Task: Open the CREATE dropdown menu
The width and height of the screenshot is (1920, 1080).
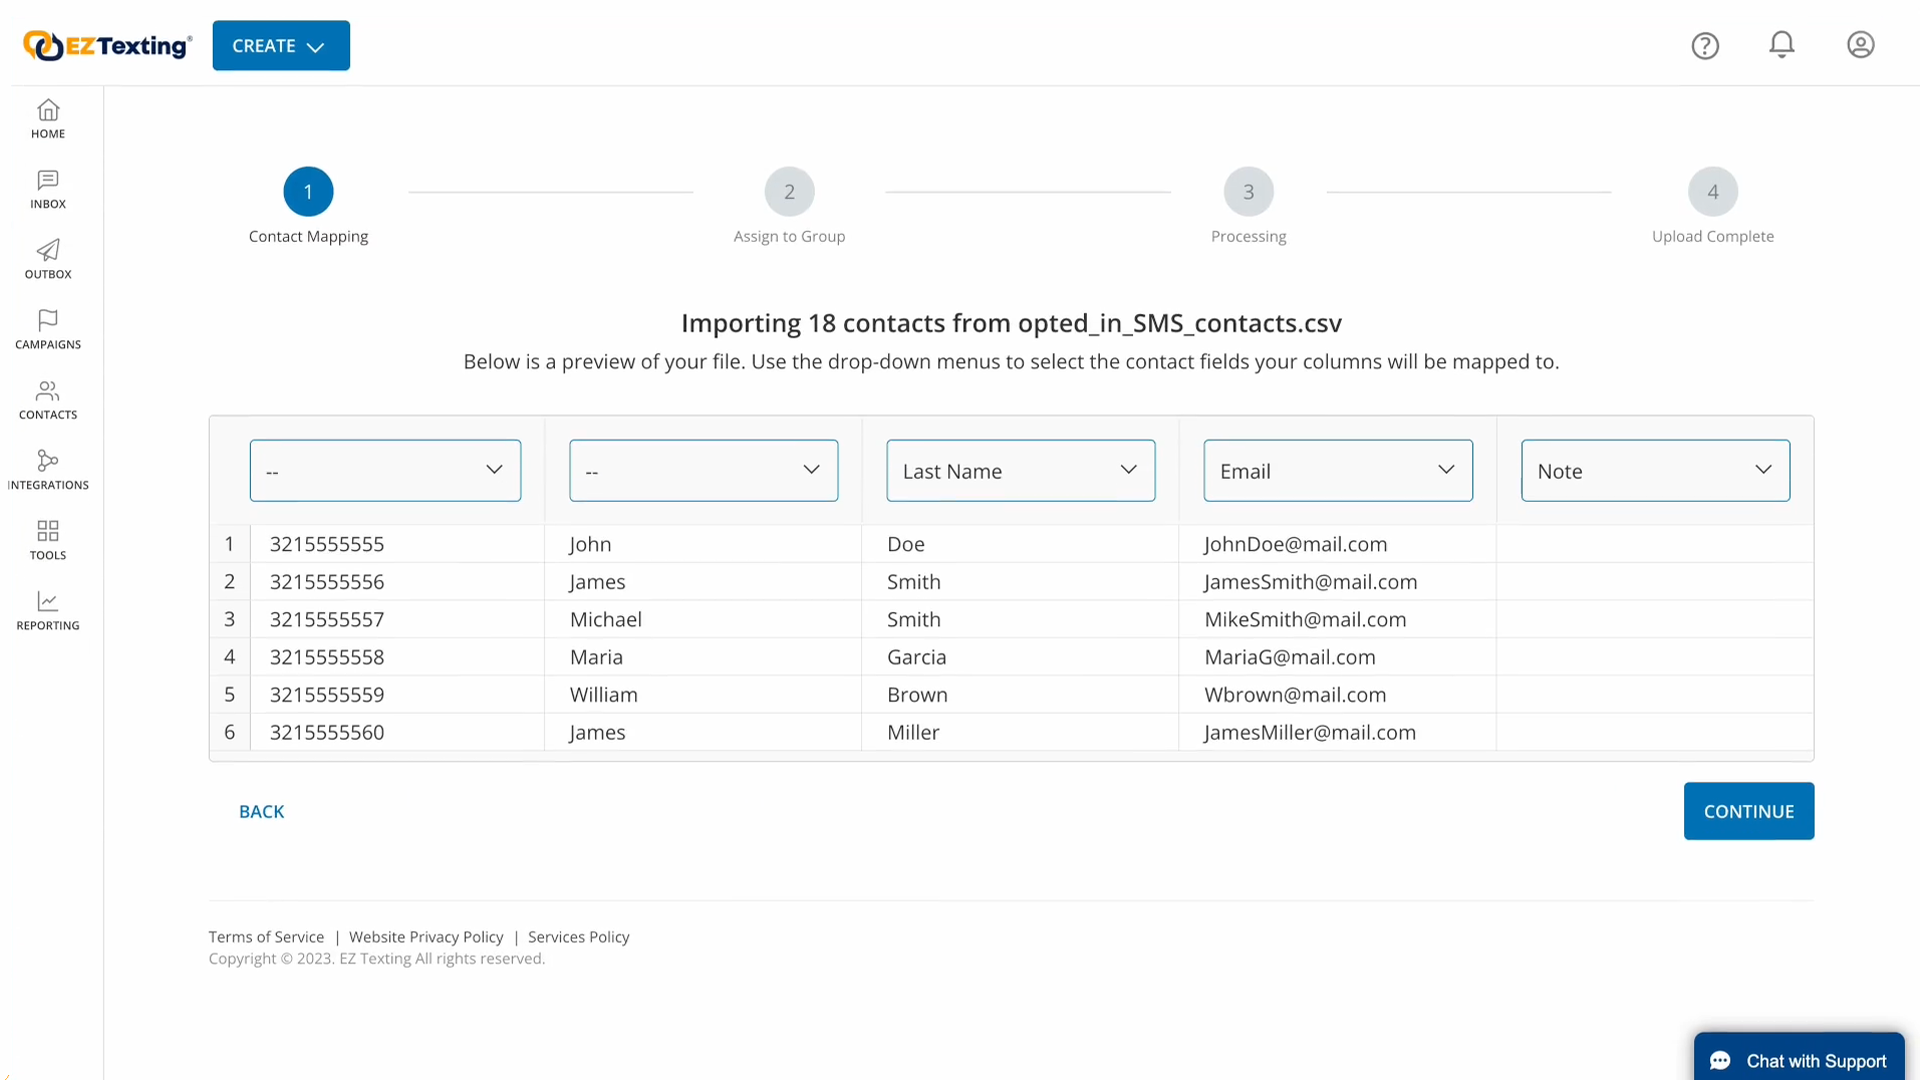Action: 280,45
